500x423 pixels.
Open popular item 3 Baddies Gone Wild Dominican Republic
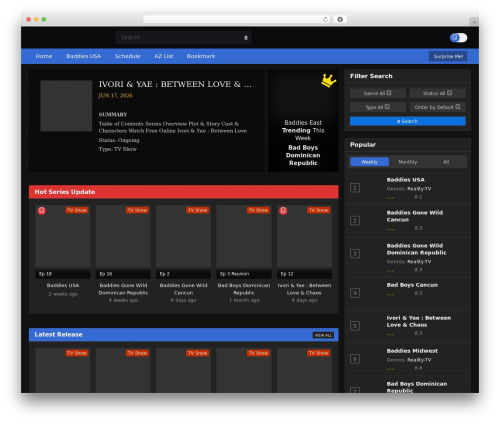(x=416, y=249)
